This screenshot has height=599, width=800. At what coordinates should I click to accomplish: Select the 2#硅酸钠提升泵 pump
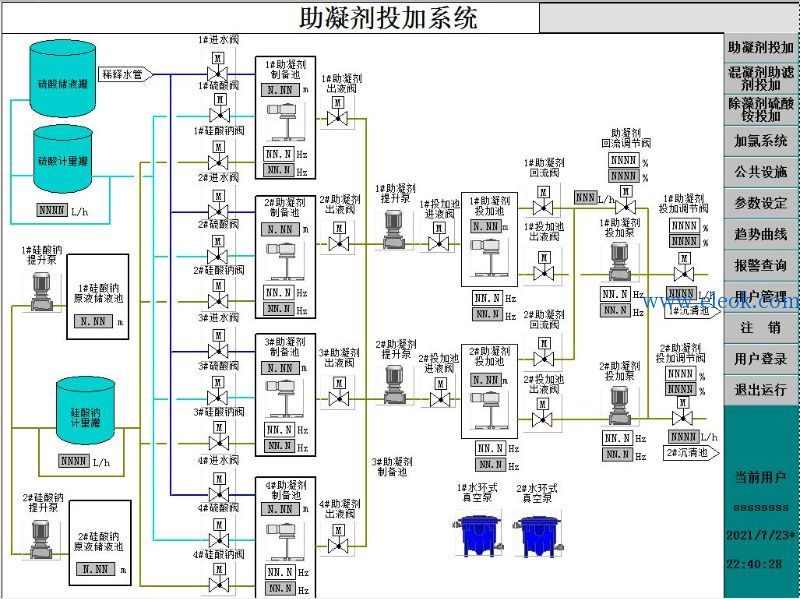click(x=40, y=540)
